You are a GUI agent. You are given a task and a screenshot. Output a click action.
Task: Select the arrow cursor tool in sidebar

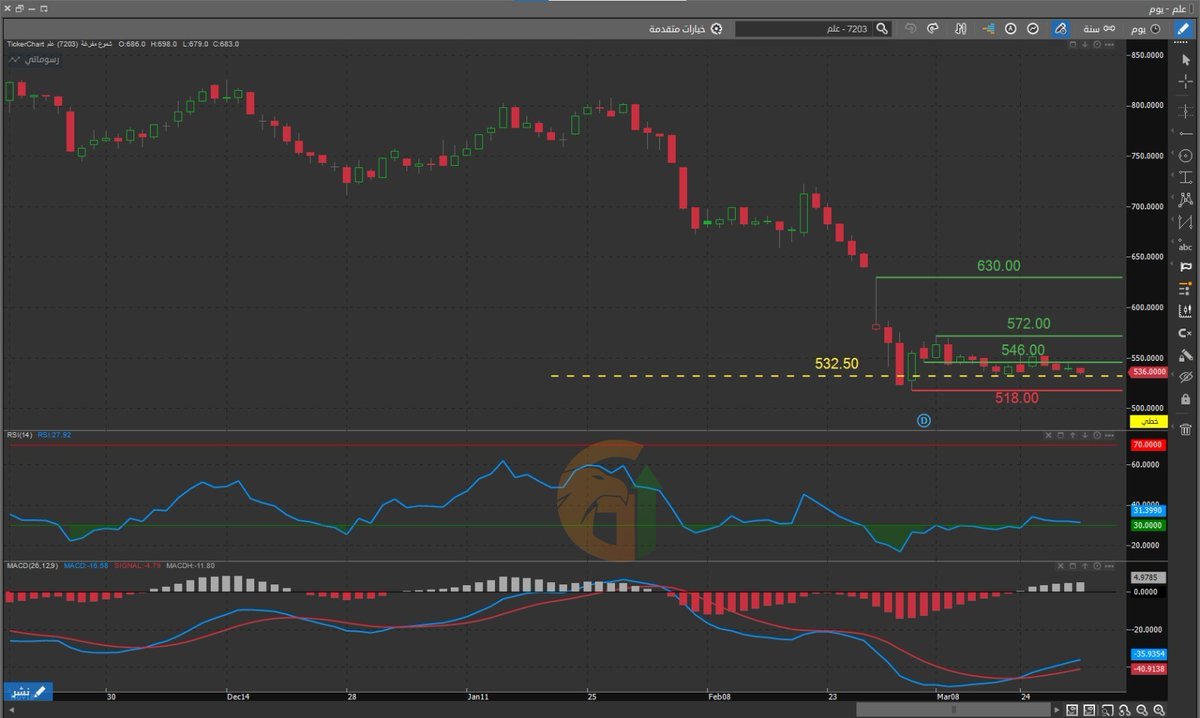[1185, 60]
